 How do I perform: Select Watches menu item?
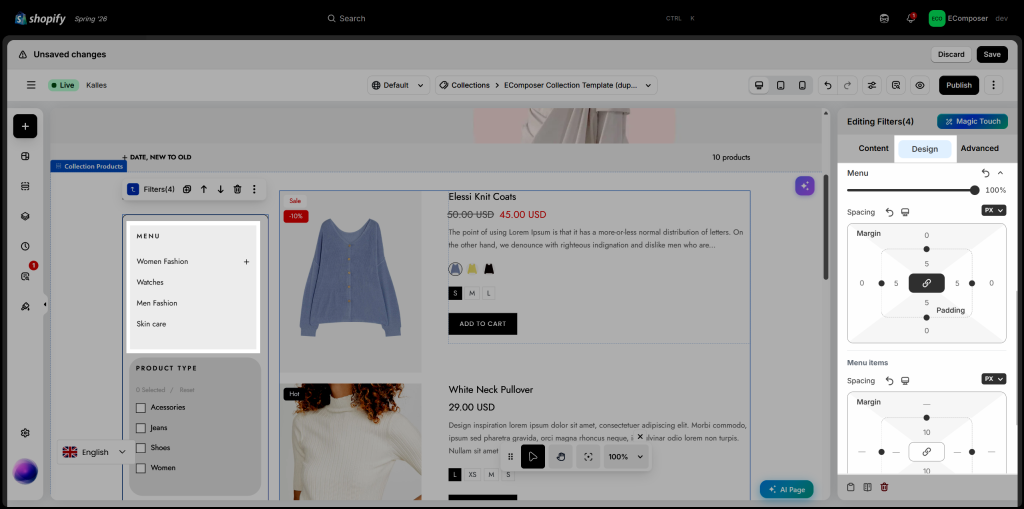click(150, 282)
